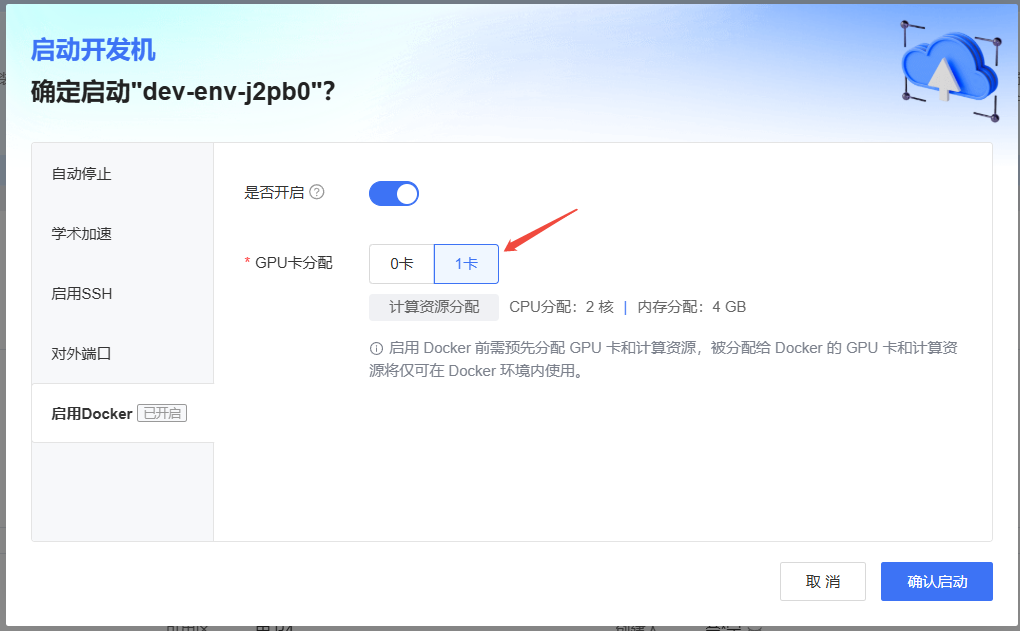Select the 0卡 GPU option

click(x=401, y=264)
